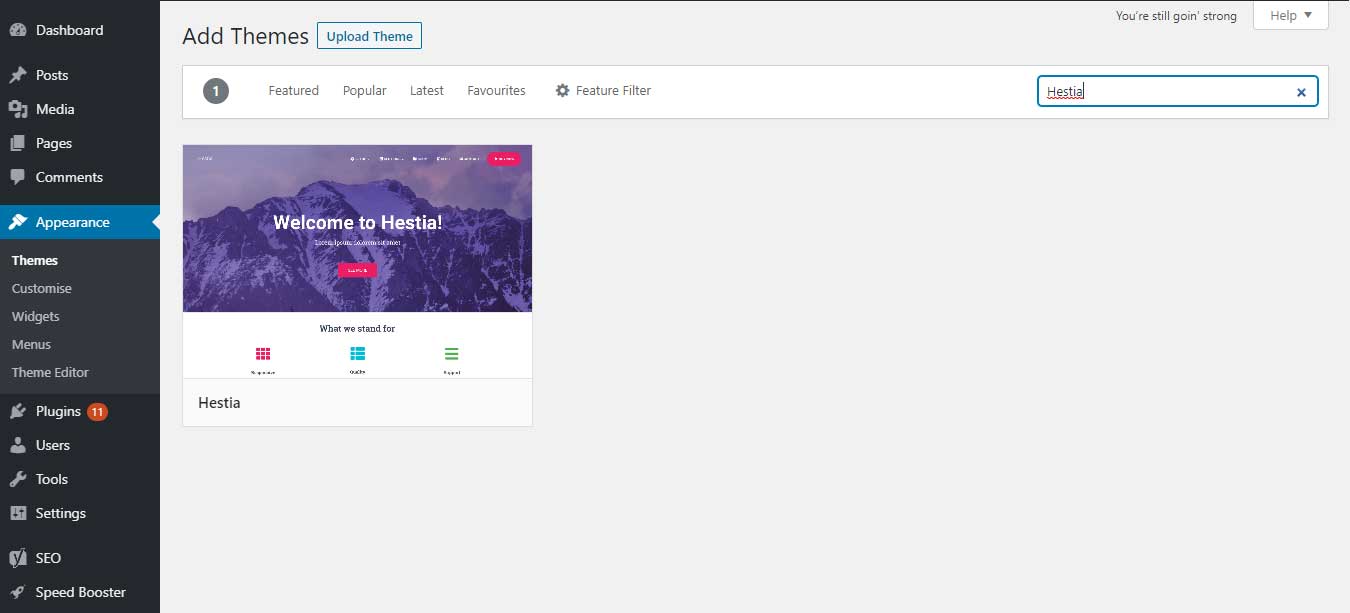Click the Plugins plug icon
This screenshot has width=1350, height=613.
pyautogui.click(x=18, y=411)
